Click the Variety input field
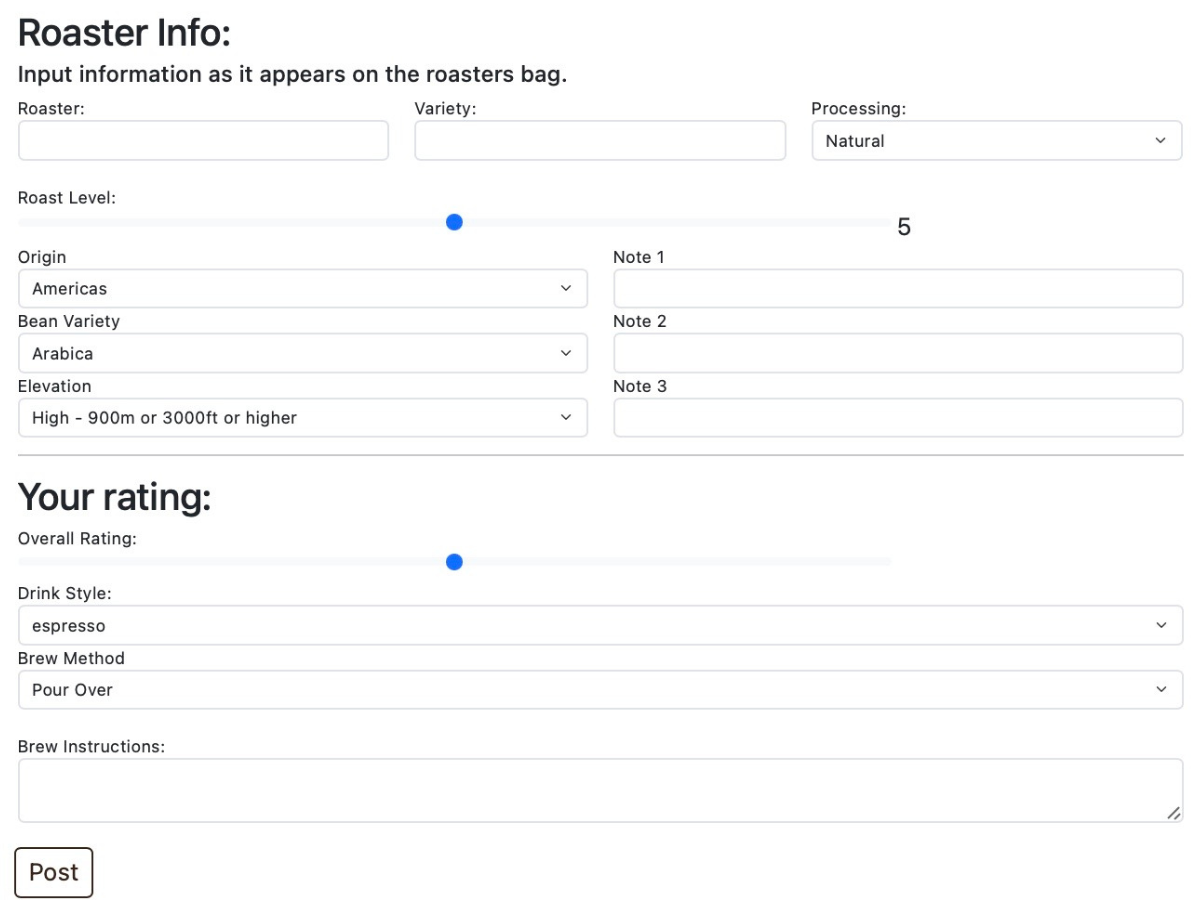Screen dimensions: 1200x900 coord(600,141)
